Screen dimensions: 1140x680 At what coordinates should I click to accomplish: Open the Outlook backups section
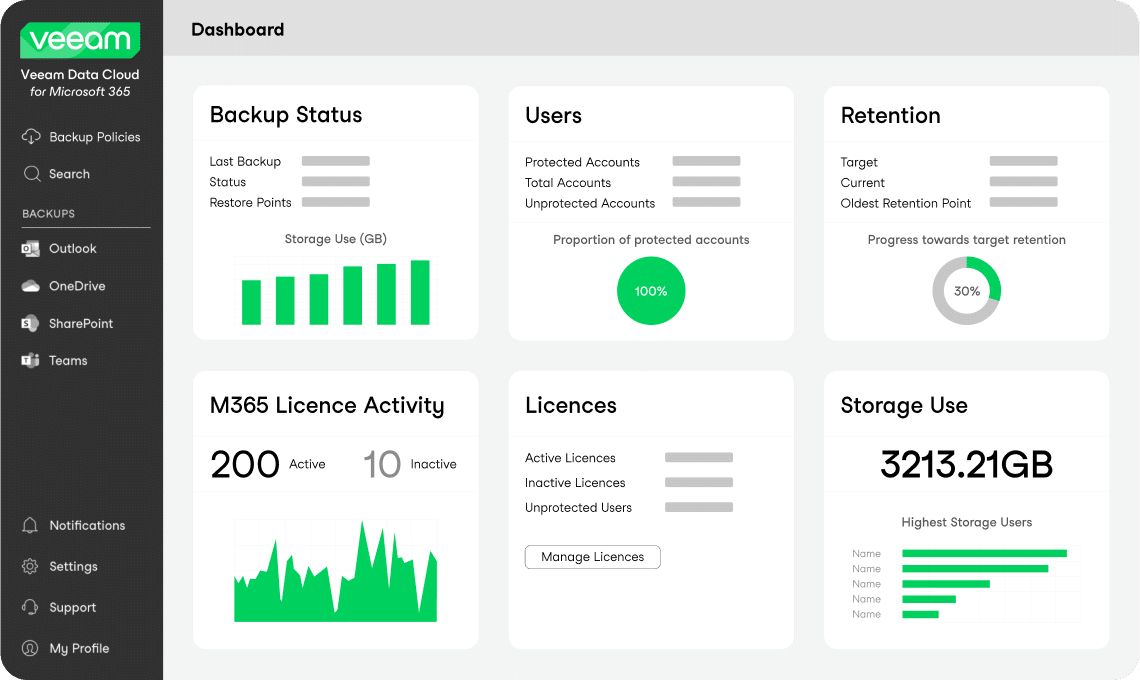(74, 248)
